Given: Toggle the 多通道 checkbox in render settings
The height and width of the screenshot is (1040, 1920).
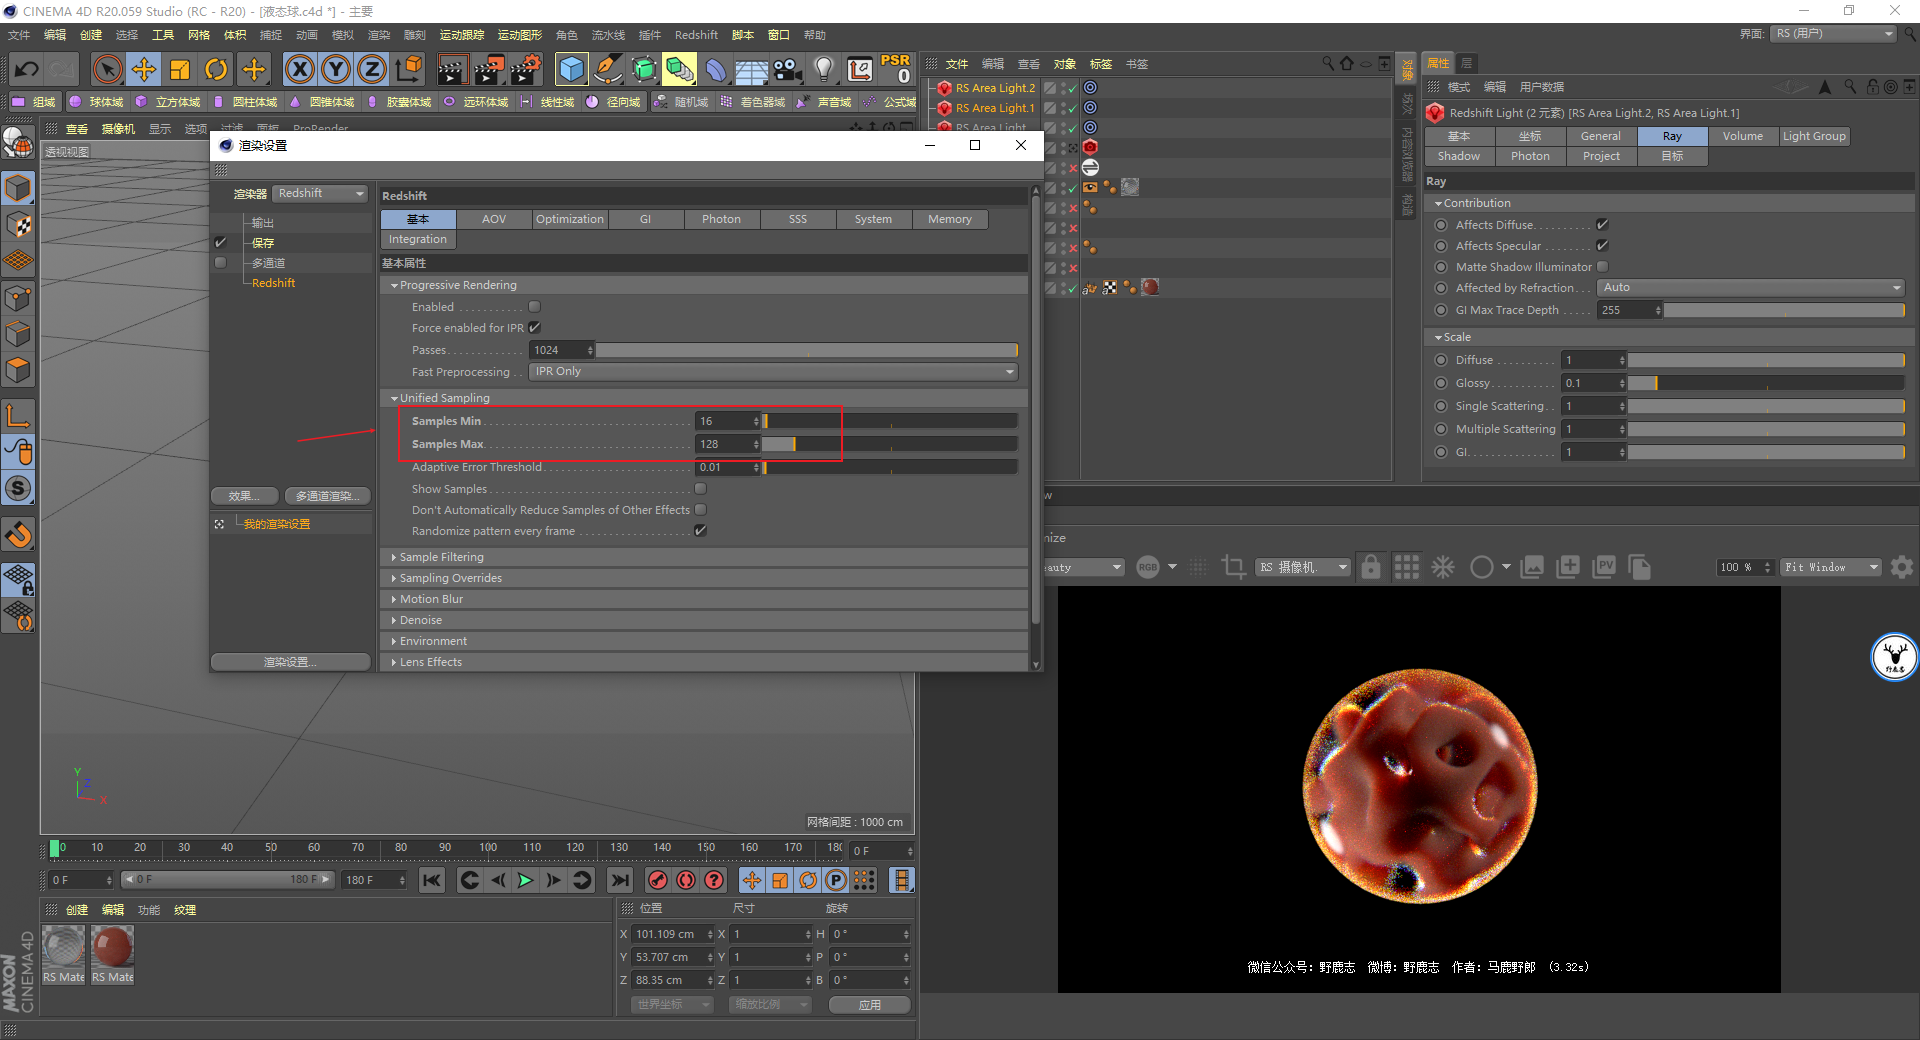Looking at the screenshot, I should [x=220, y=263].
